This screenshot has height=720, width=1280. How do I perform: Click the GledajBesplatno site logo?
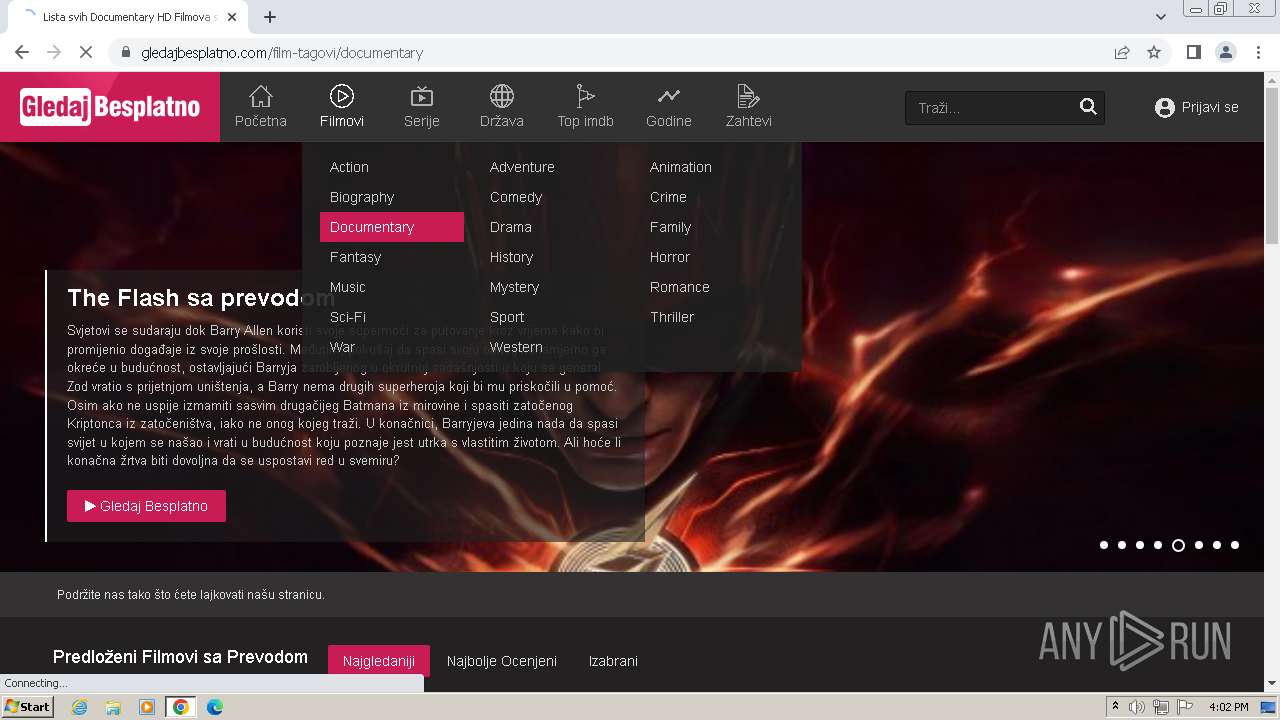pyautogui.click(x=110, y=107)
